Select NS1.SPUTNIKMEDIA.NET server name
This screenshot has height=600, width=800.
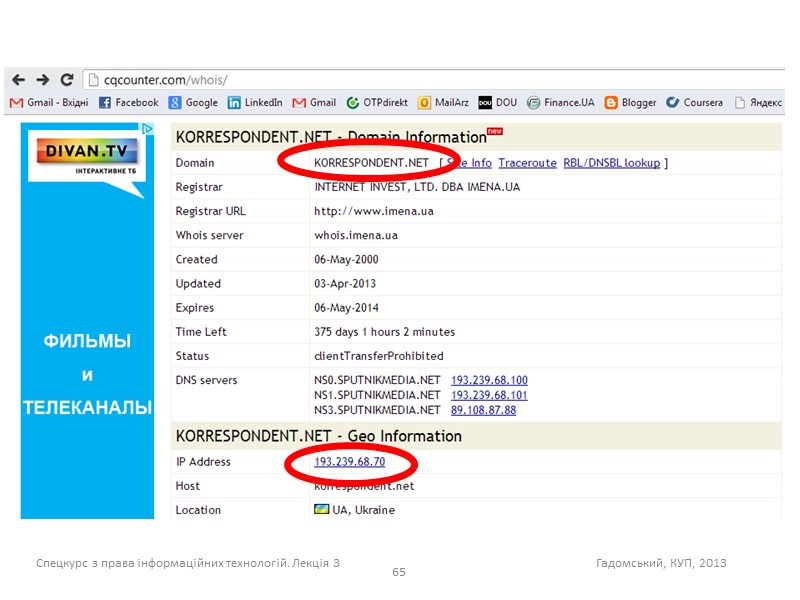pos(377,395)
